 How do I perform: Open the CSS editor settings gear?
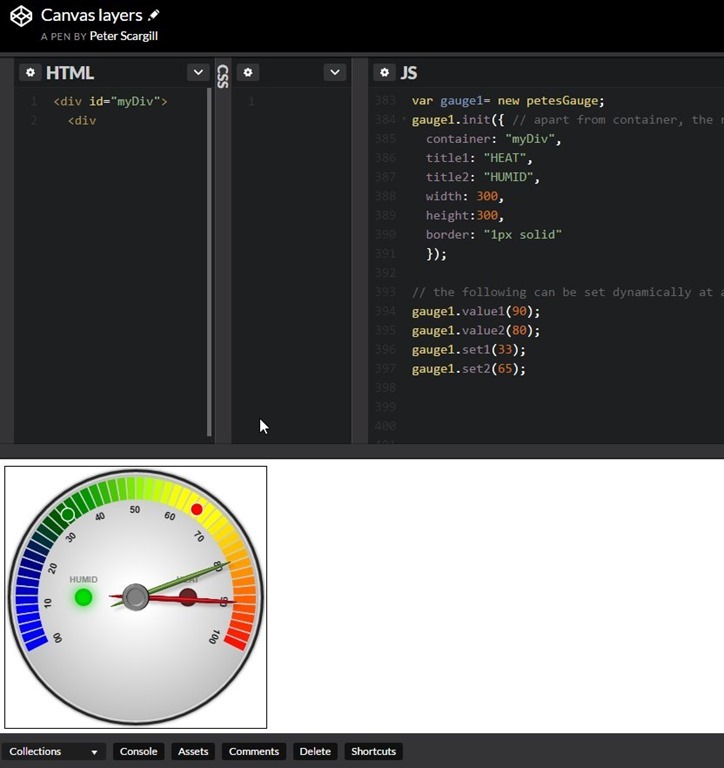(x=249, y=73)
